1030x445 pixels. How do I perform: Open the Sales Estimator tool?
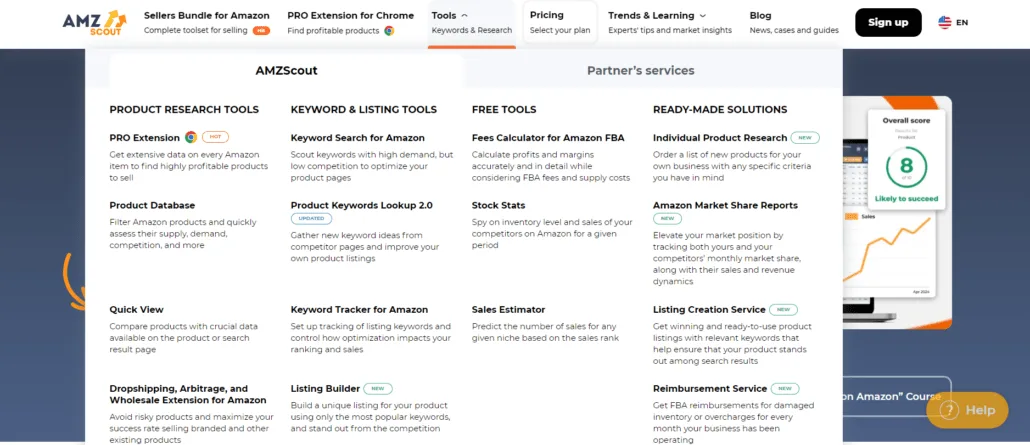coord(508,310)
